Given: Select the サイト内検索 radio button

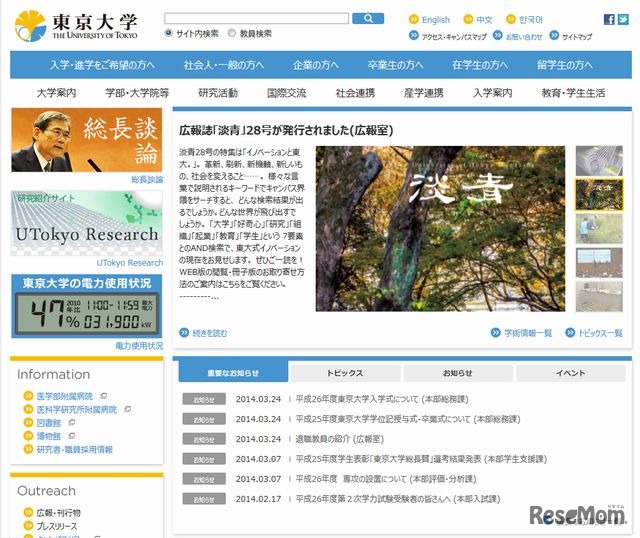Looking at the screenshot, I should tap(168, 33).
